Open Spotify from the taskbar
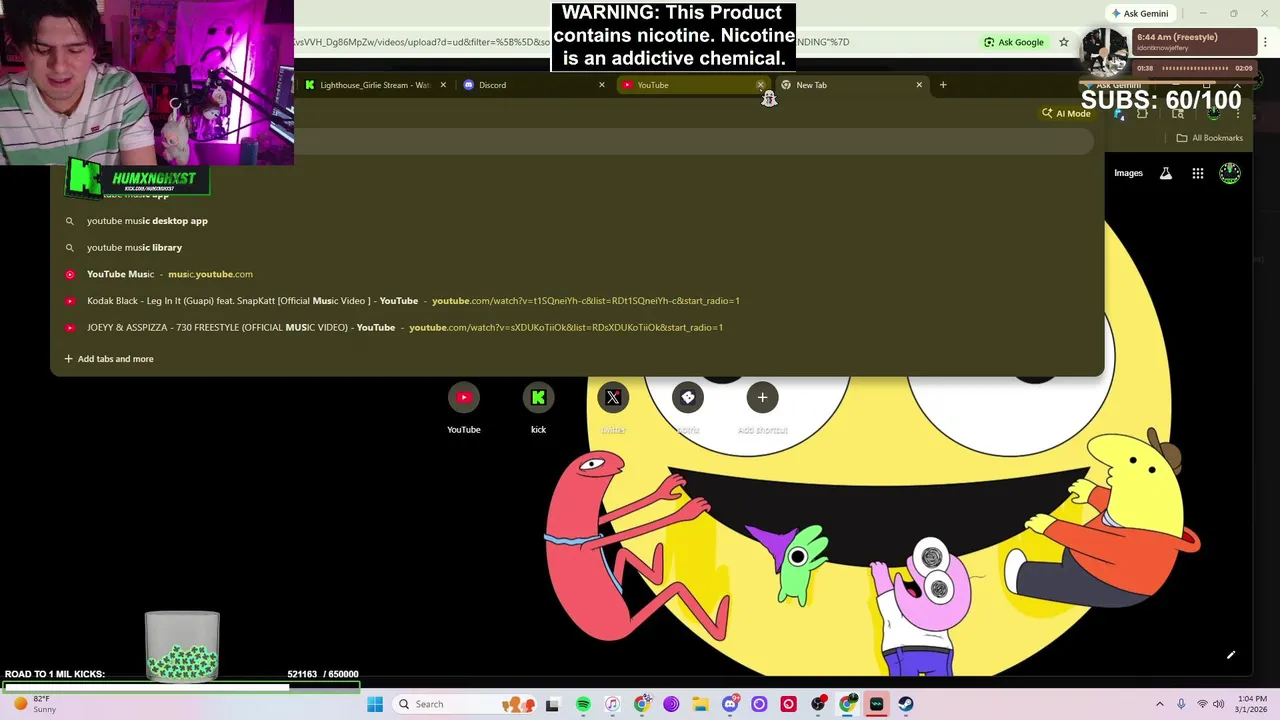 [583, 704]
